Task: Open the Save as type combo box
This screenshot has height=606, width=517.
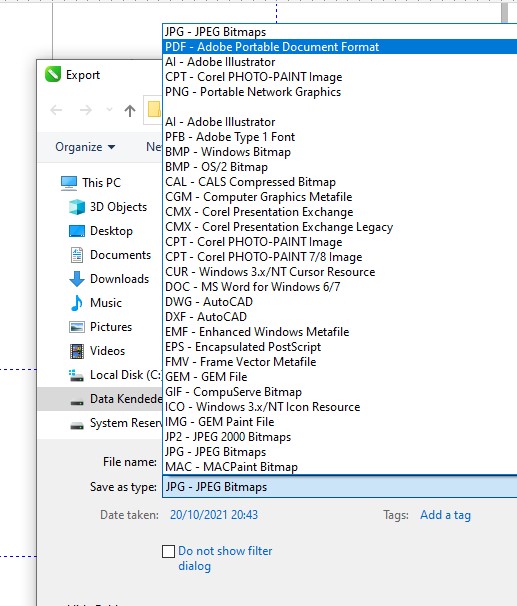Action: [340, 487]
